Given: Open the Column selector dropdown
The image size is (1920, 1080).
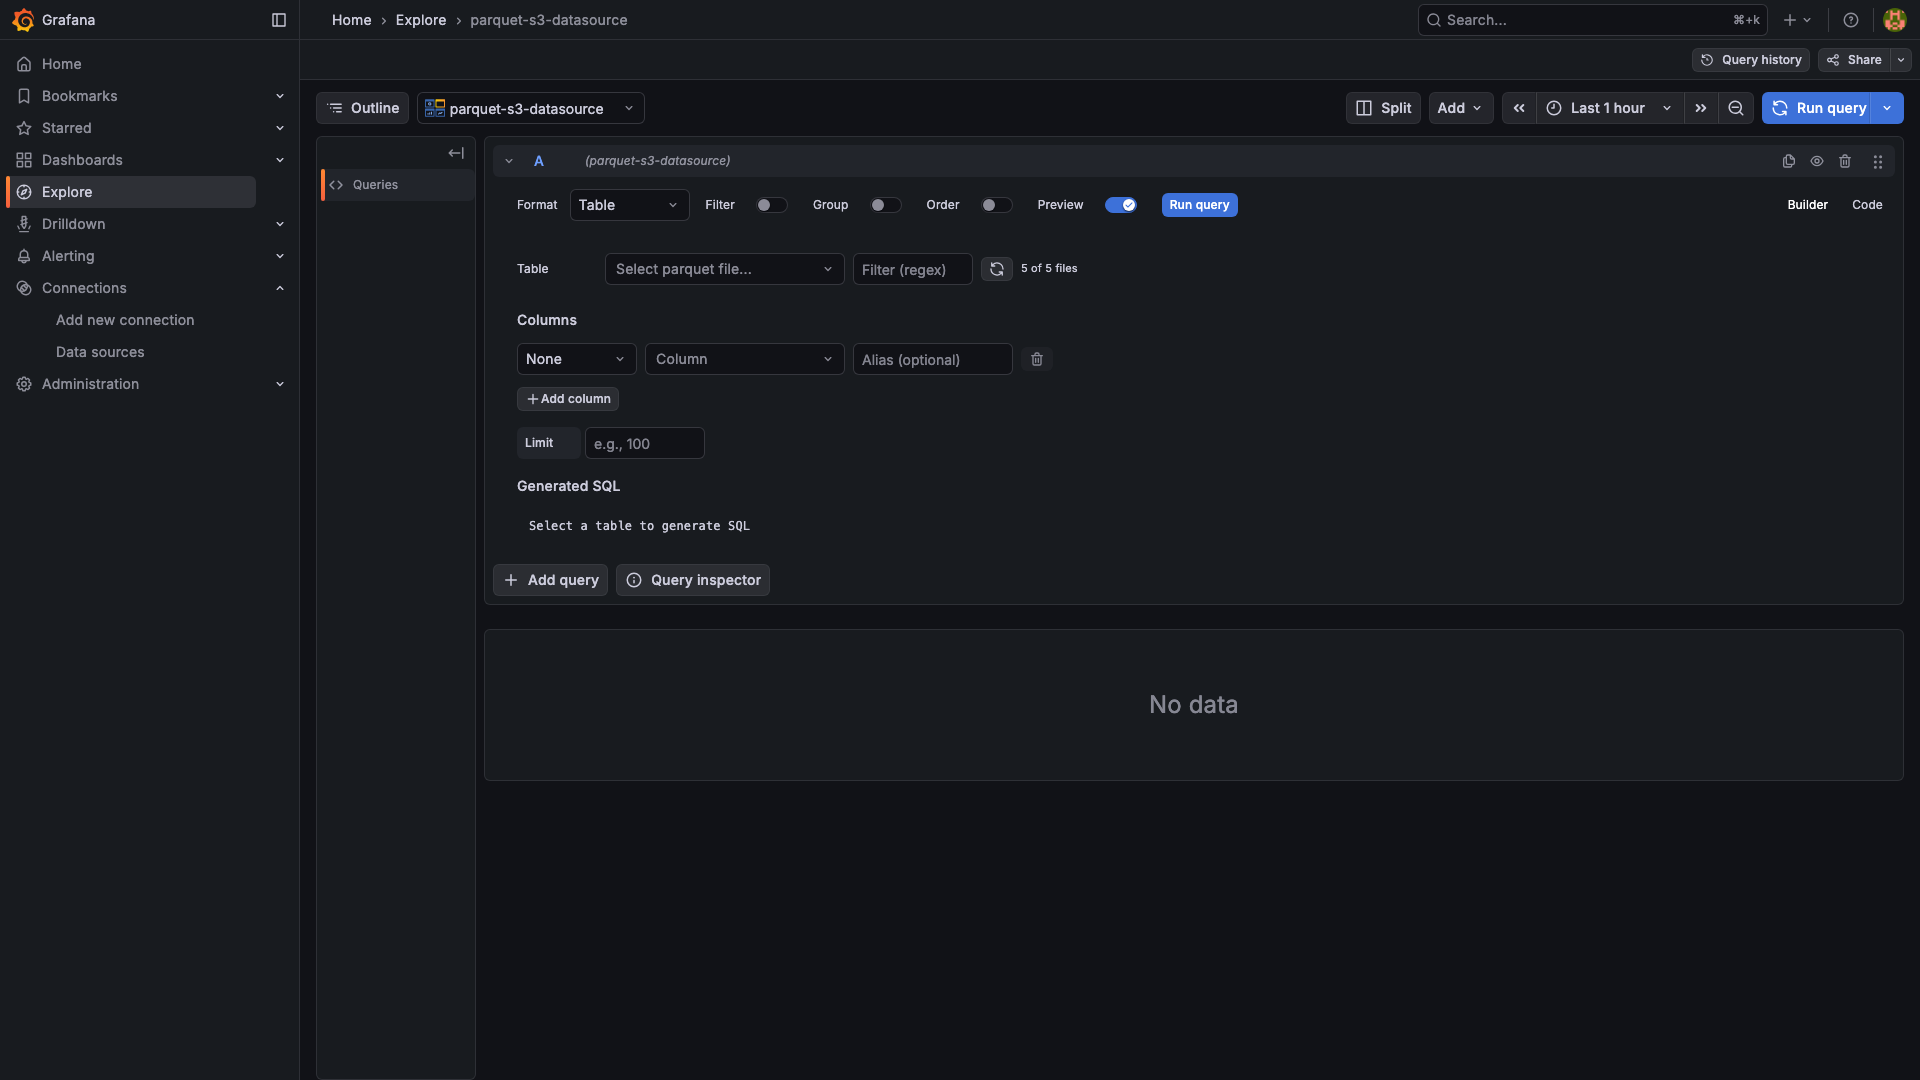Looking at the screenshot, I should 744,359.
